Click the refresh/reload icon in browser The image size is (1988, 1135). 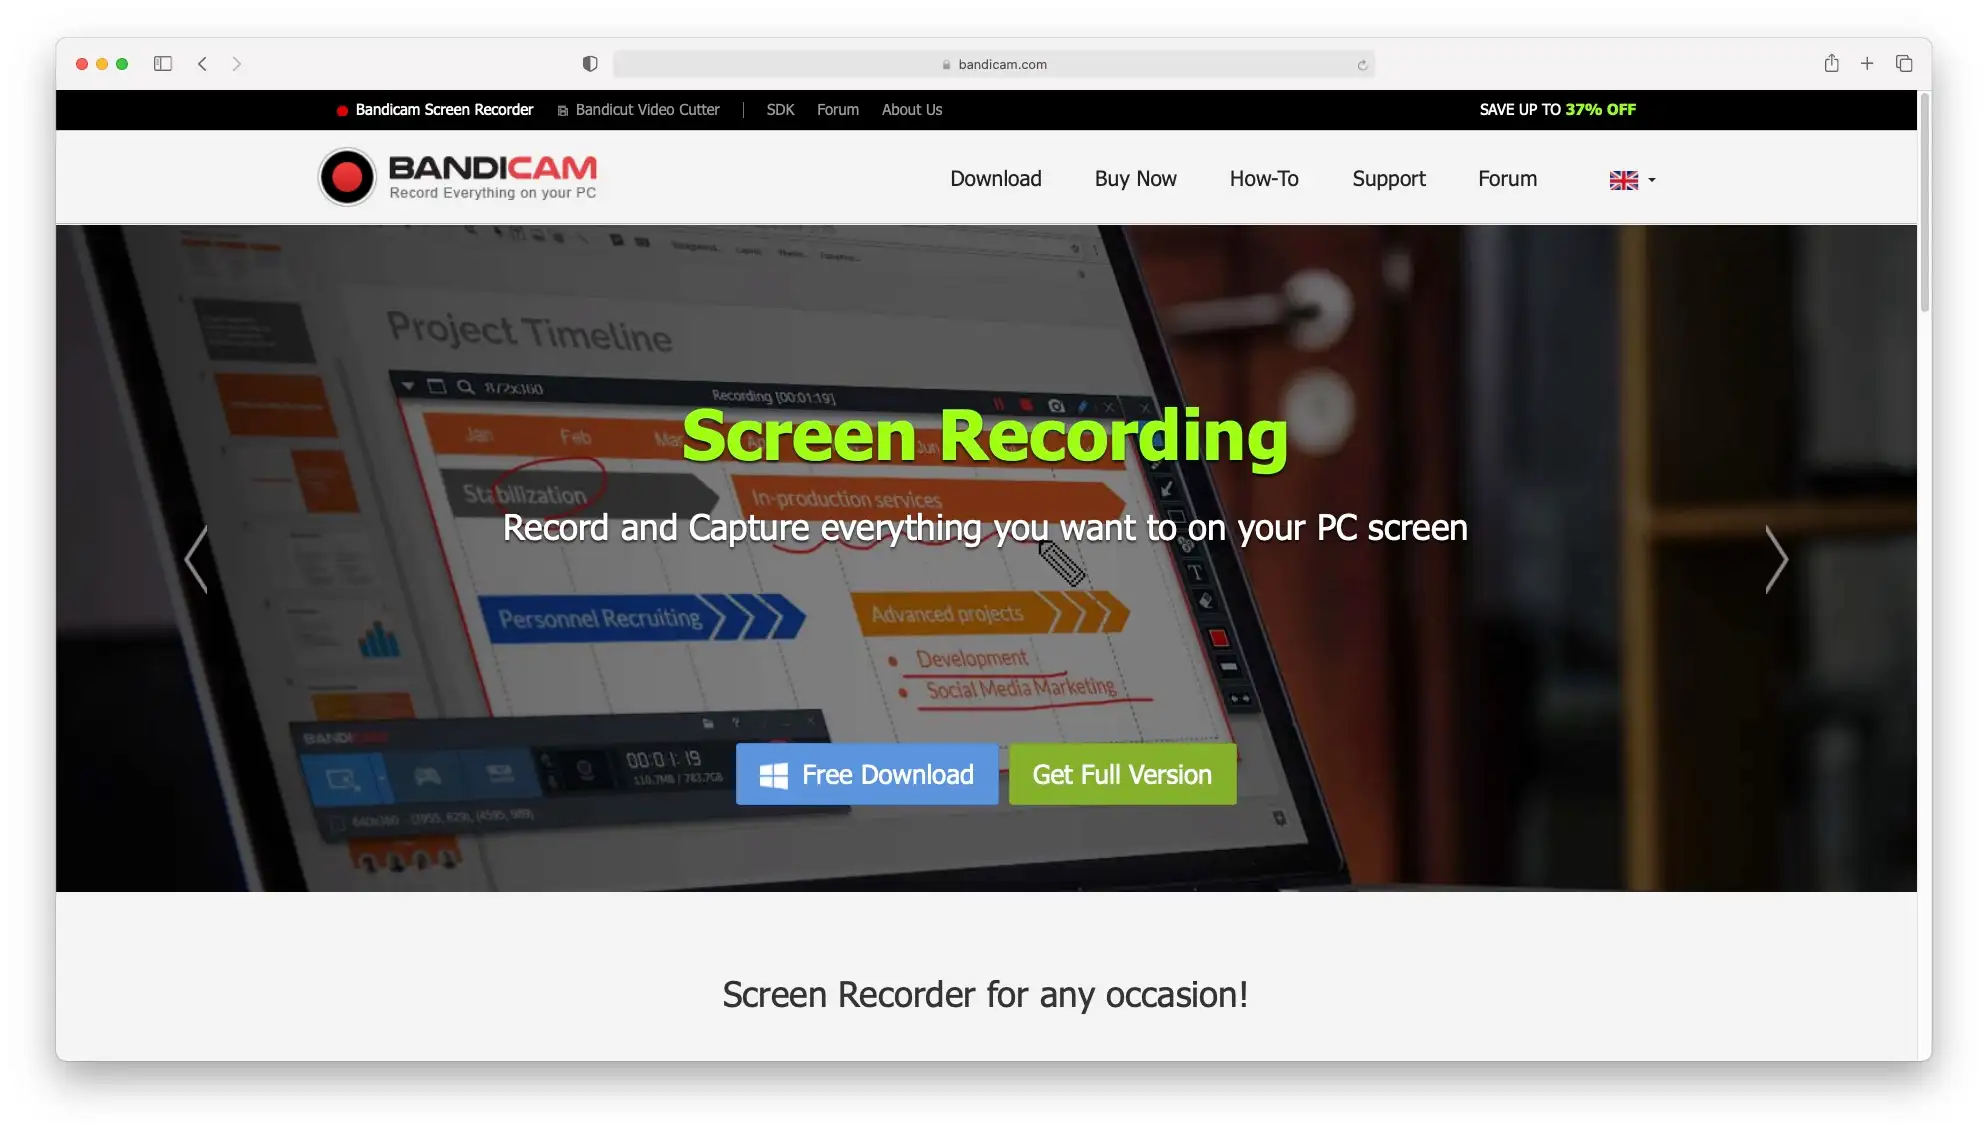click(1361, 64)
